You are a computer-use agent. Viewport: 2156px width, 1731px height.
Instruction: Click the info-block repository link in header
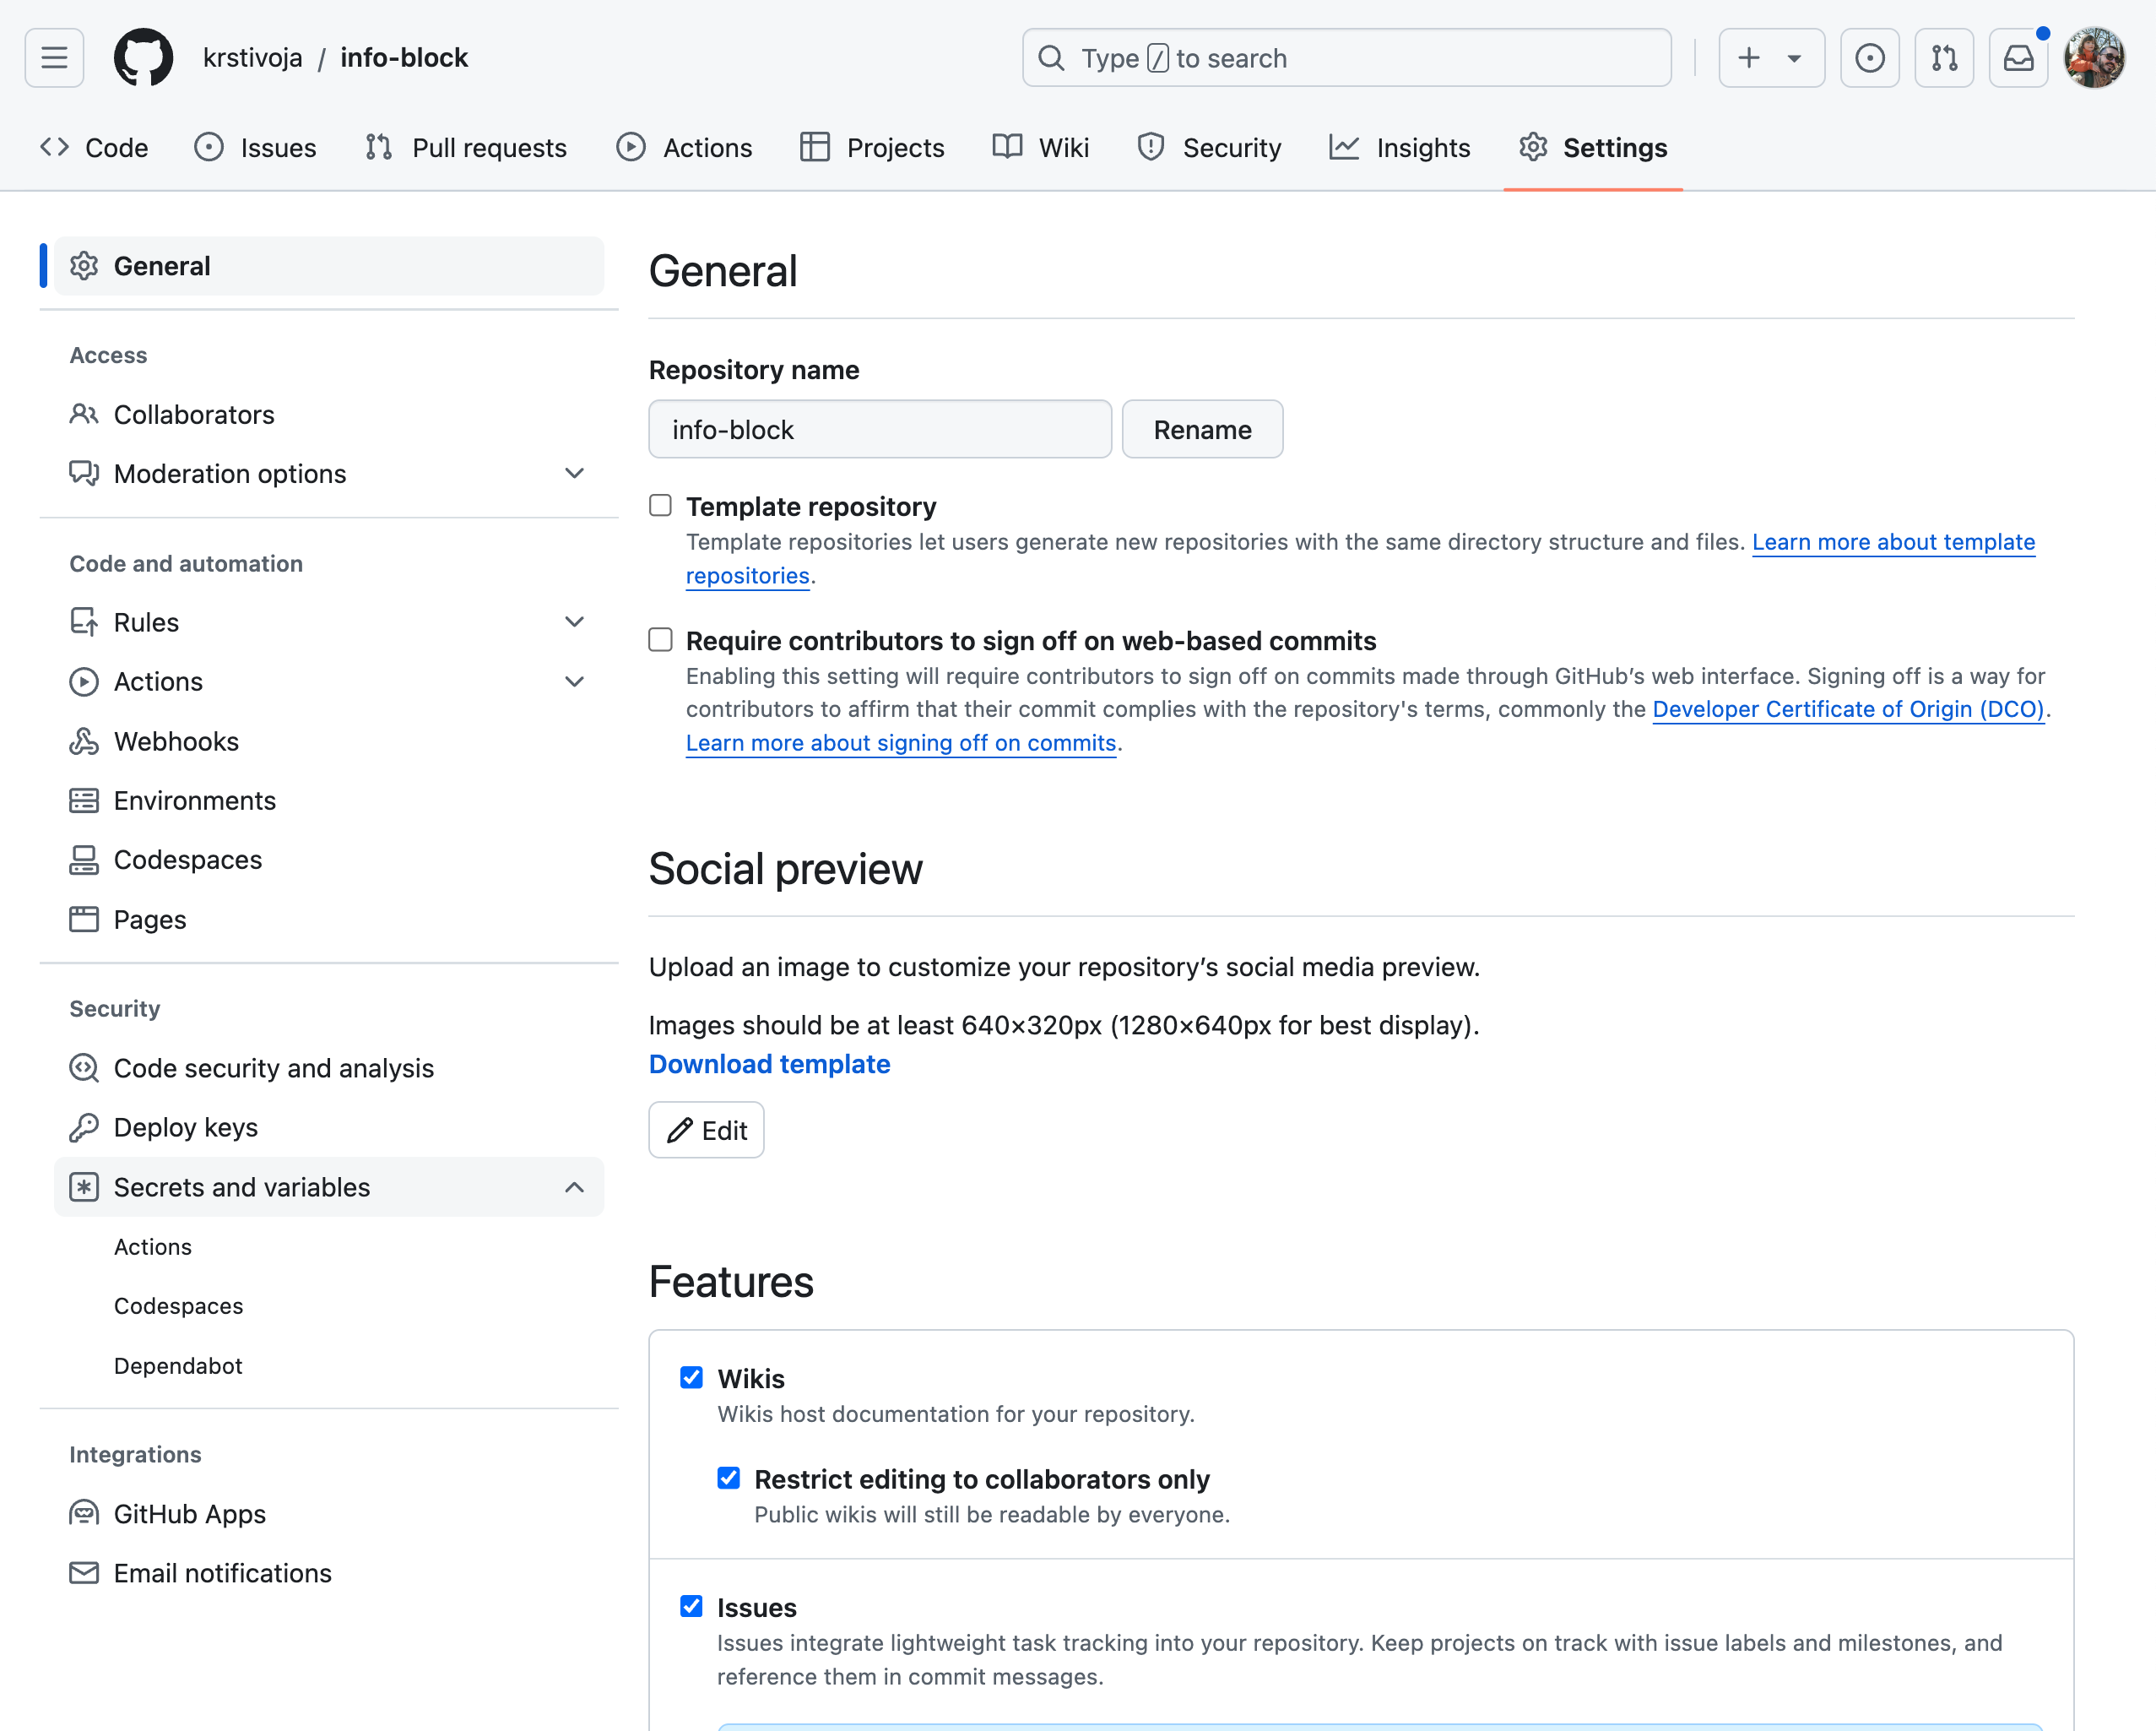click(x=404, y=58)
